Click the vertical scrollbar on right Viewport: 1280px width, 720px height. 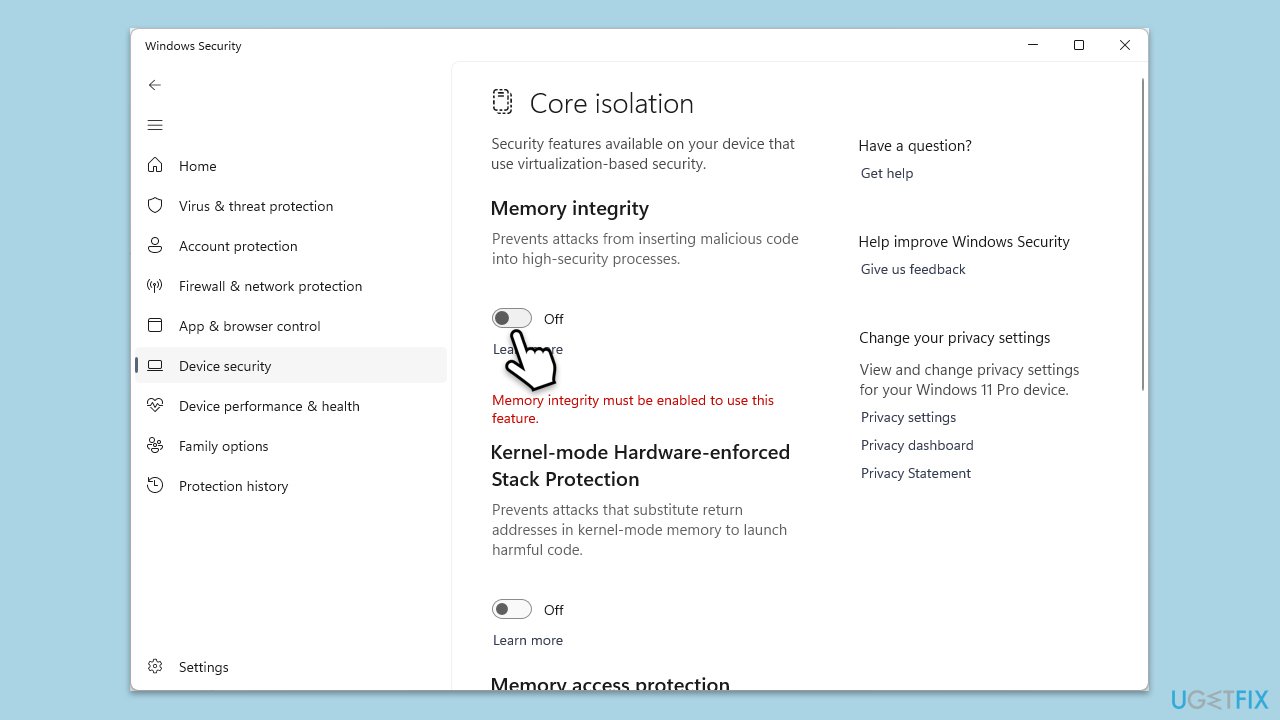[1143, 235]
